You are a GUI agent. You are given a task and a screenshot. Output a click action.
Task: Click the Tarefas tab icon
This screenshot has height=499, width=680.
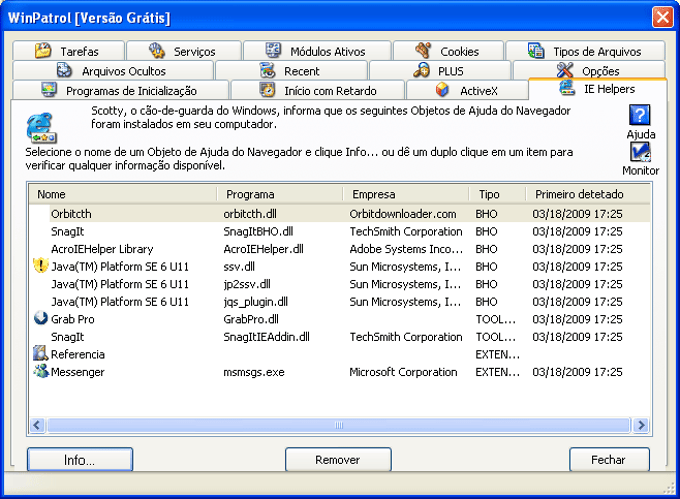(x=43, y=51)
